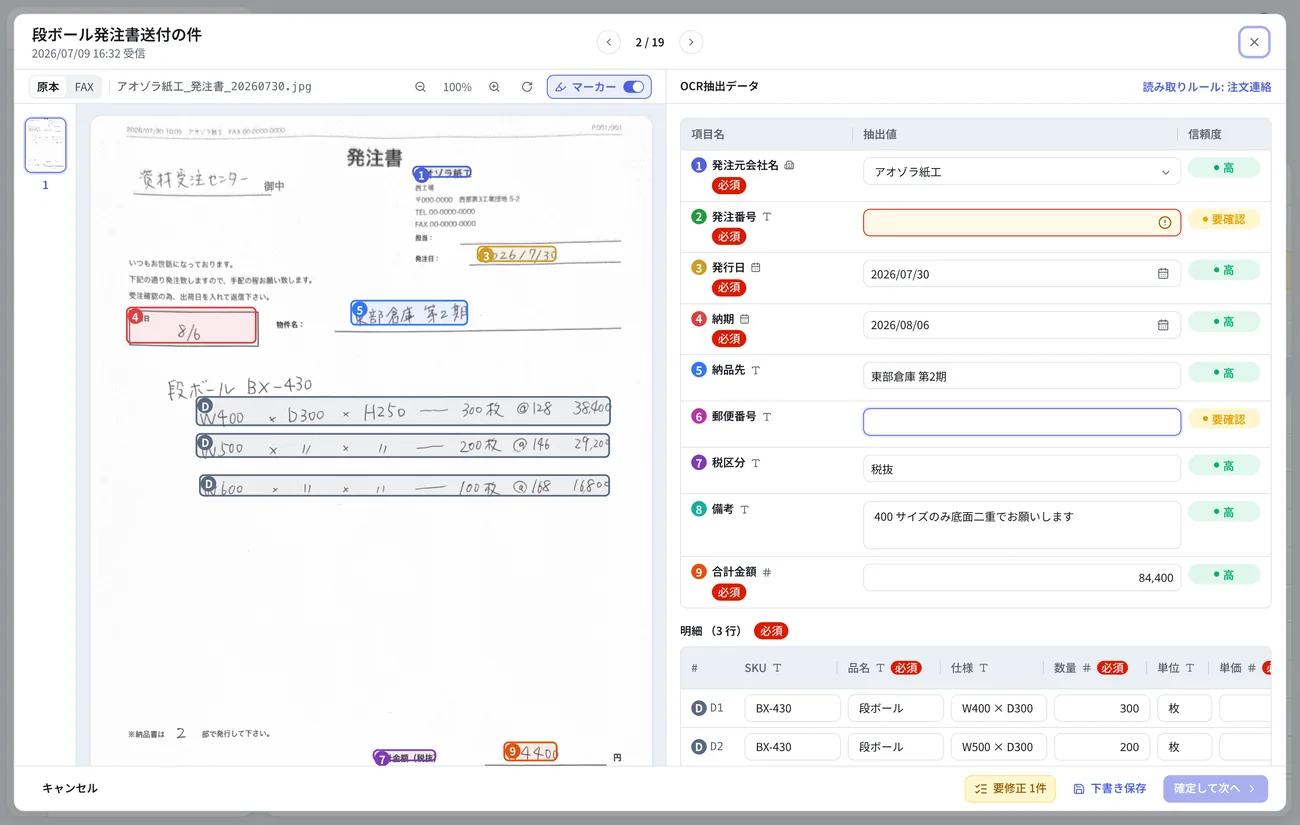Go to previous document arrow

[x=608, y=42]
